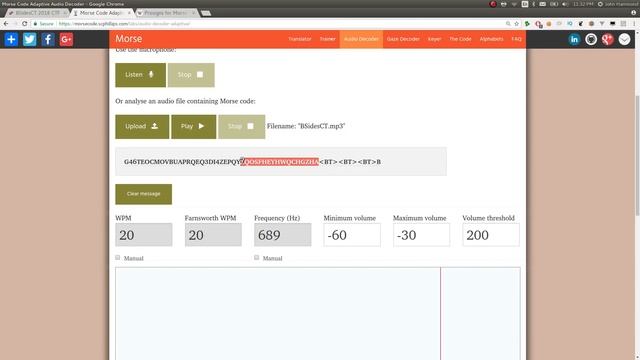Share the page on Twitter
Image resolution: width=640 pixels, height=360 pixels.
[x=29, y=40]
